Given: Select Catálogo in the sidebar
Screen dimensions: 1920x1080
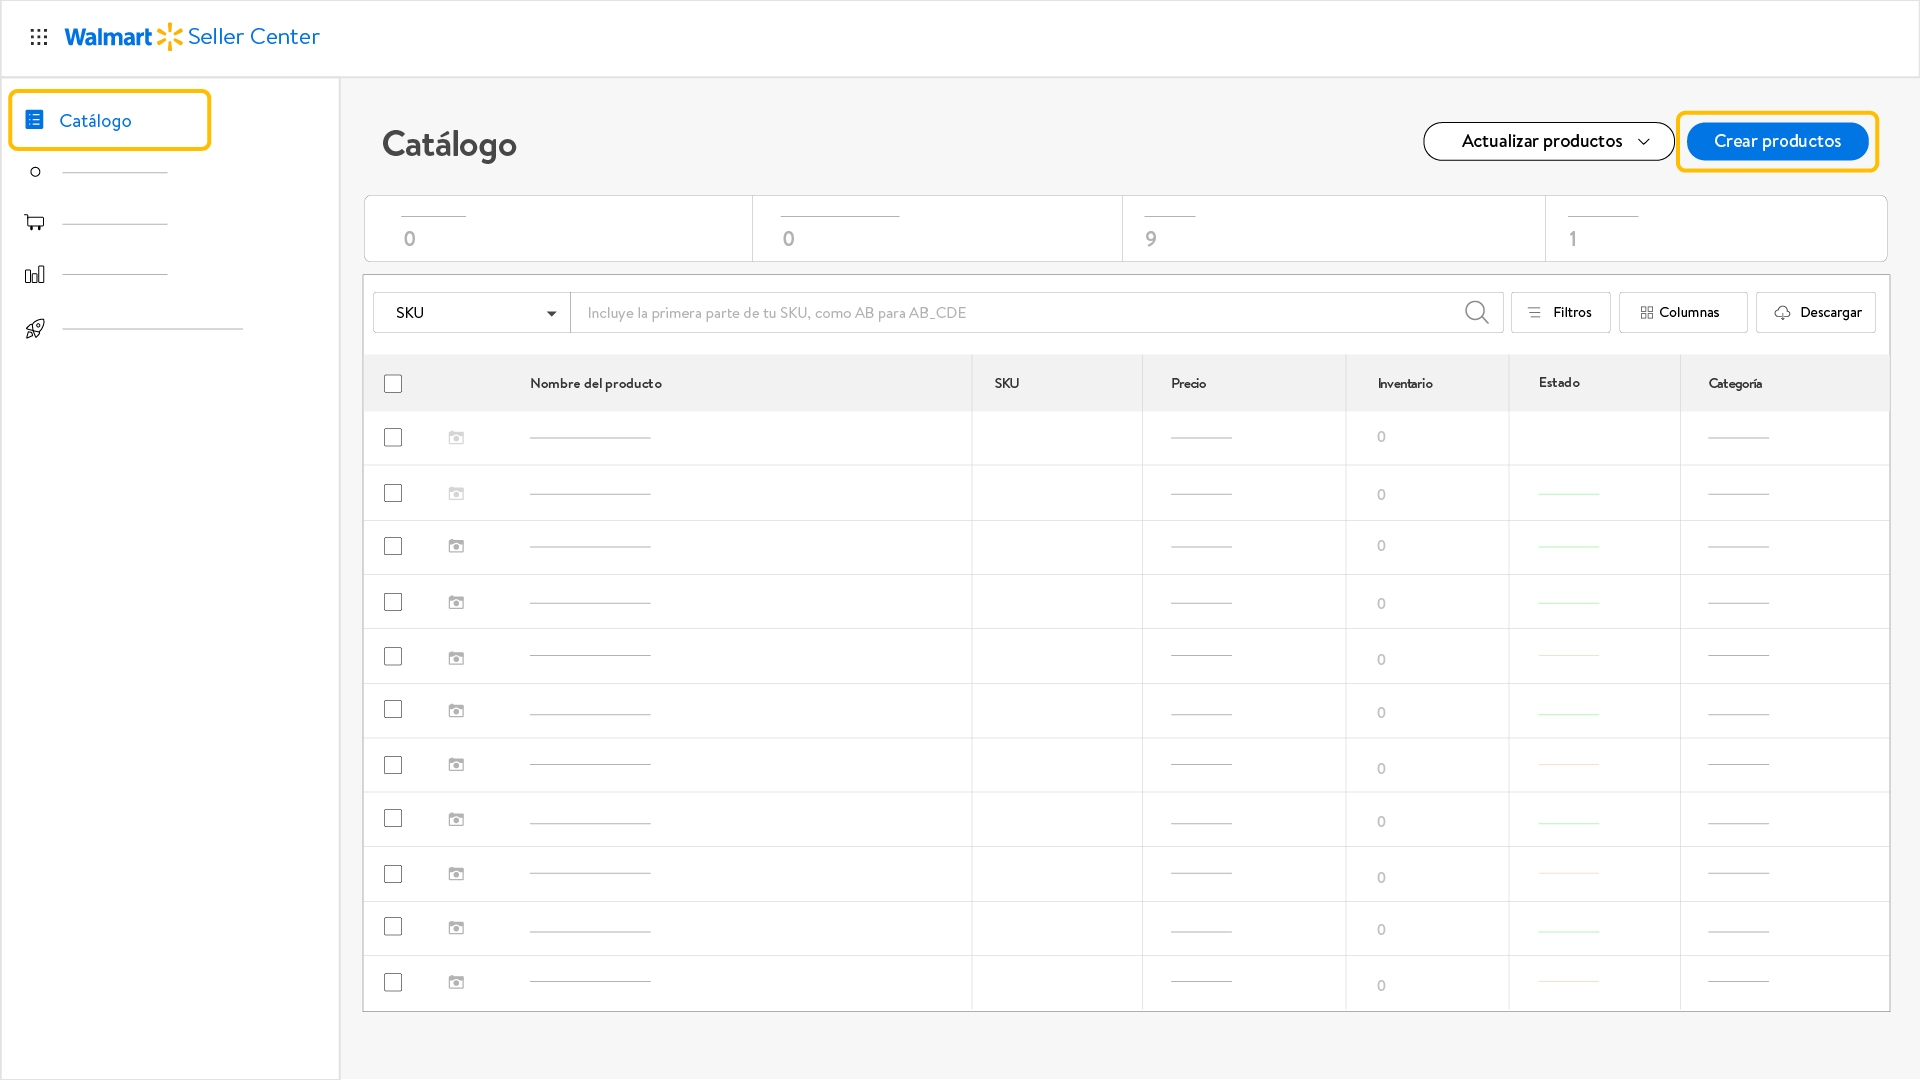Looking at the screenshot, I should pyautogui.click(x=110, y=120).
